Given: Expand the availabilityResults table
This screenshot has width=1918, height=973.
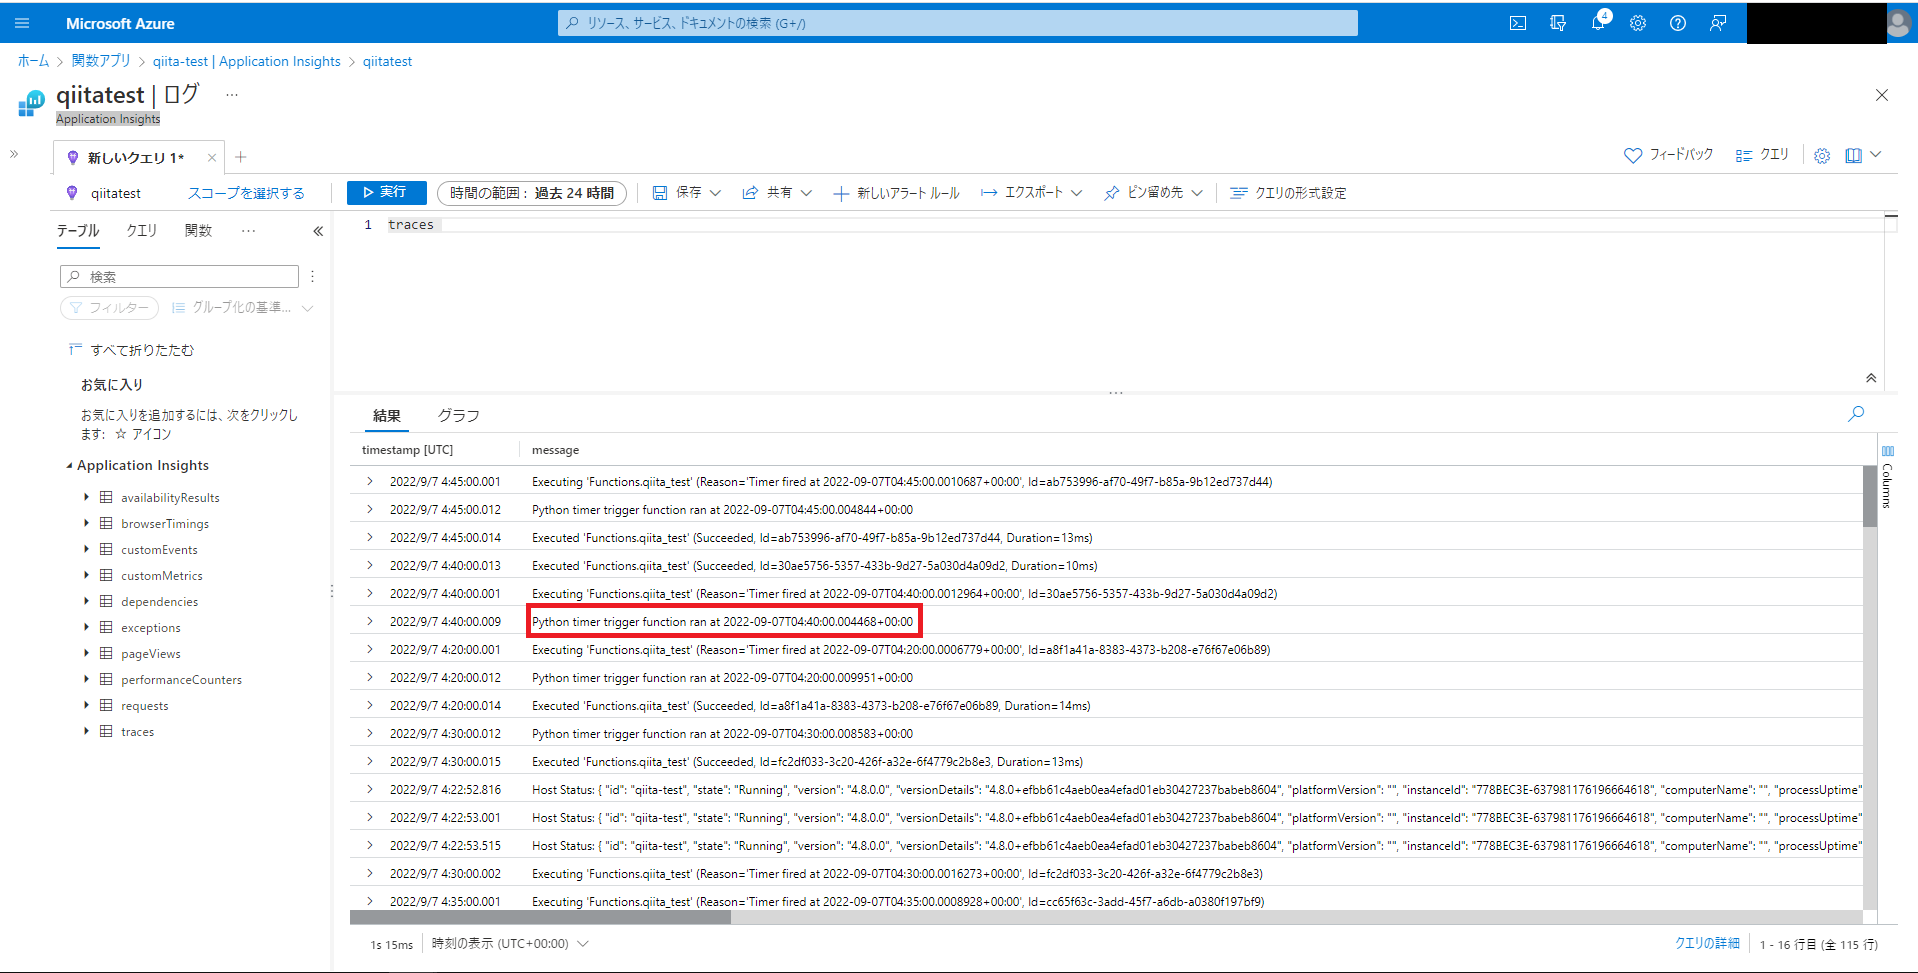Looking at the screenshot, I should (x=86, y=497).
